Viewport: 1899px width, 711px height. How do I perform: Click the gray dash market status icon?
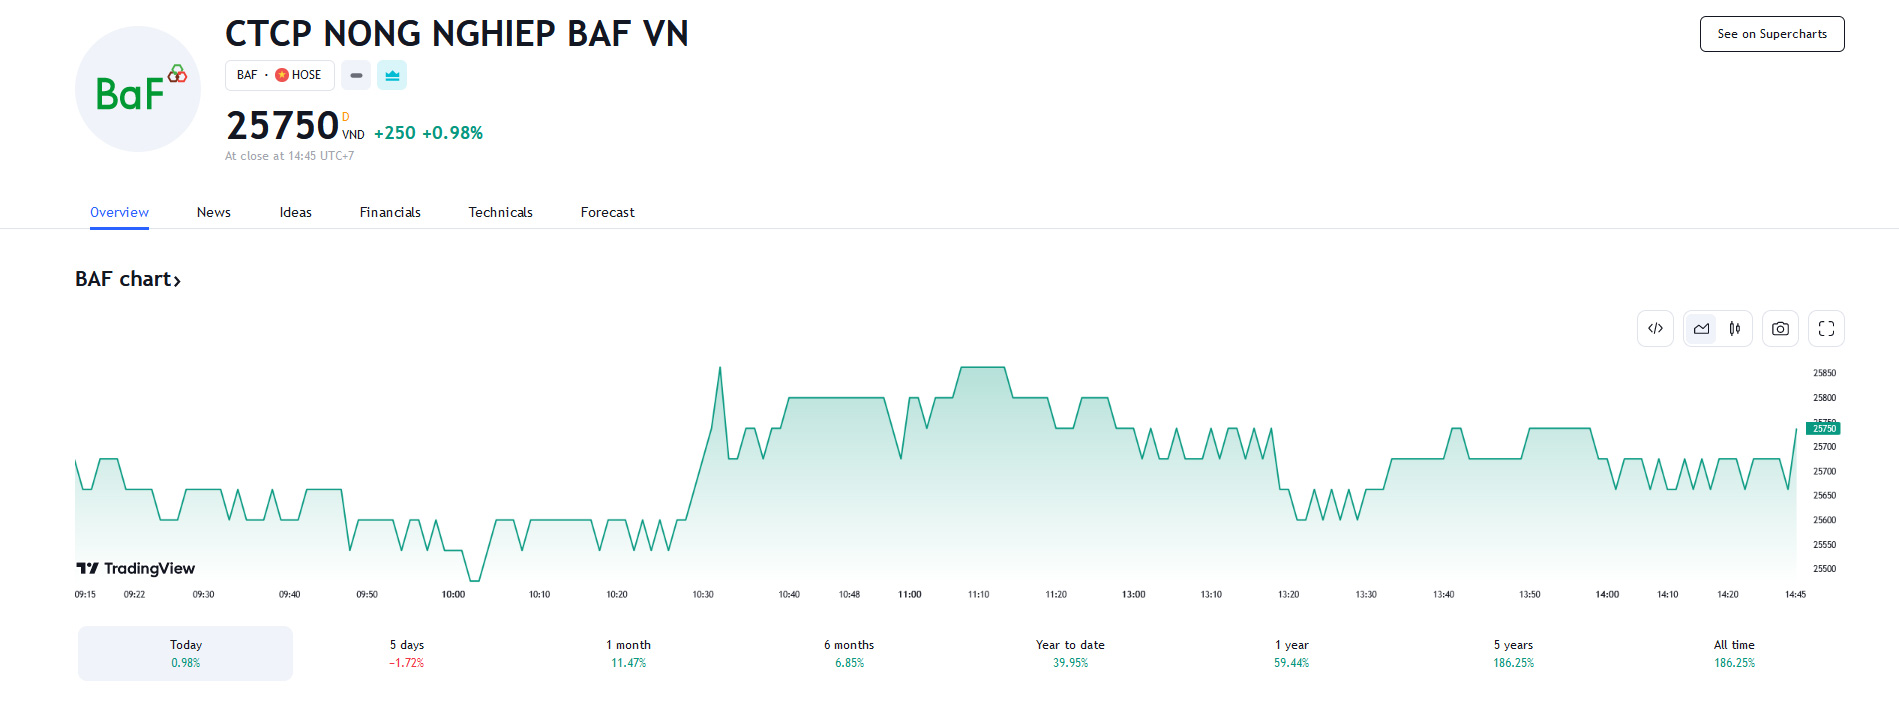pos(356,75)
